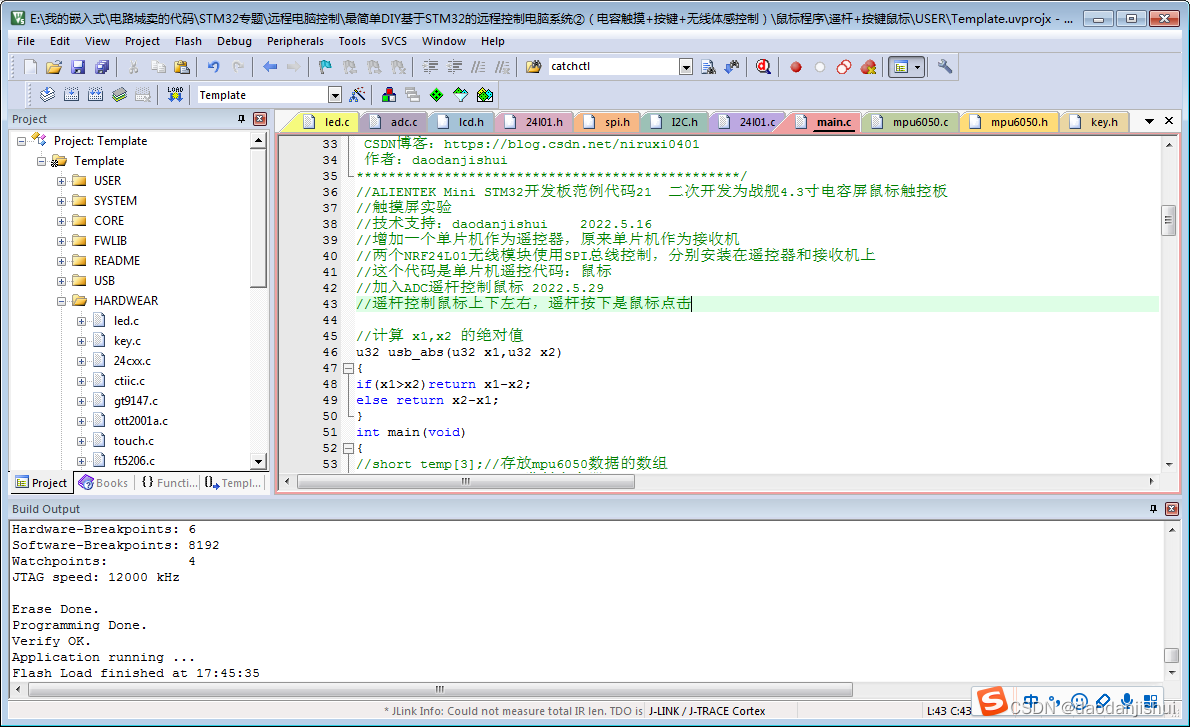Image resolution: width=1190 pixels, height=727 pixels.
Task: Click the Select Software Packs icon
Action: point(461,95)
